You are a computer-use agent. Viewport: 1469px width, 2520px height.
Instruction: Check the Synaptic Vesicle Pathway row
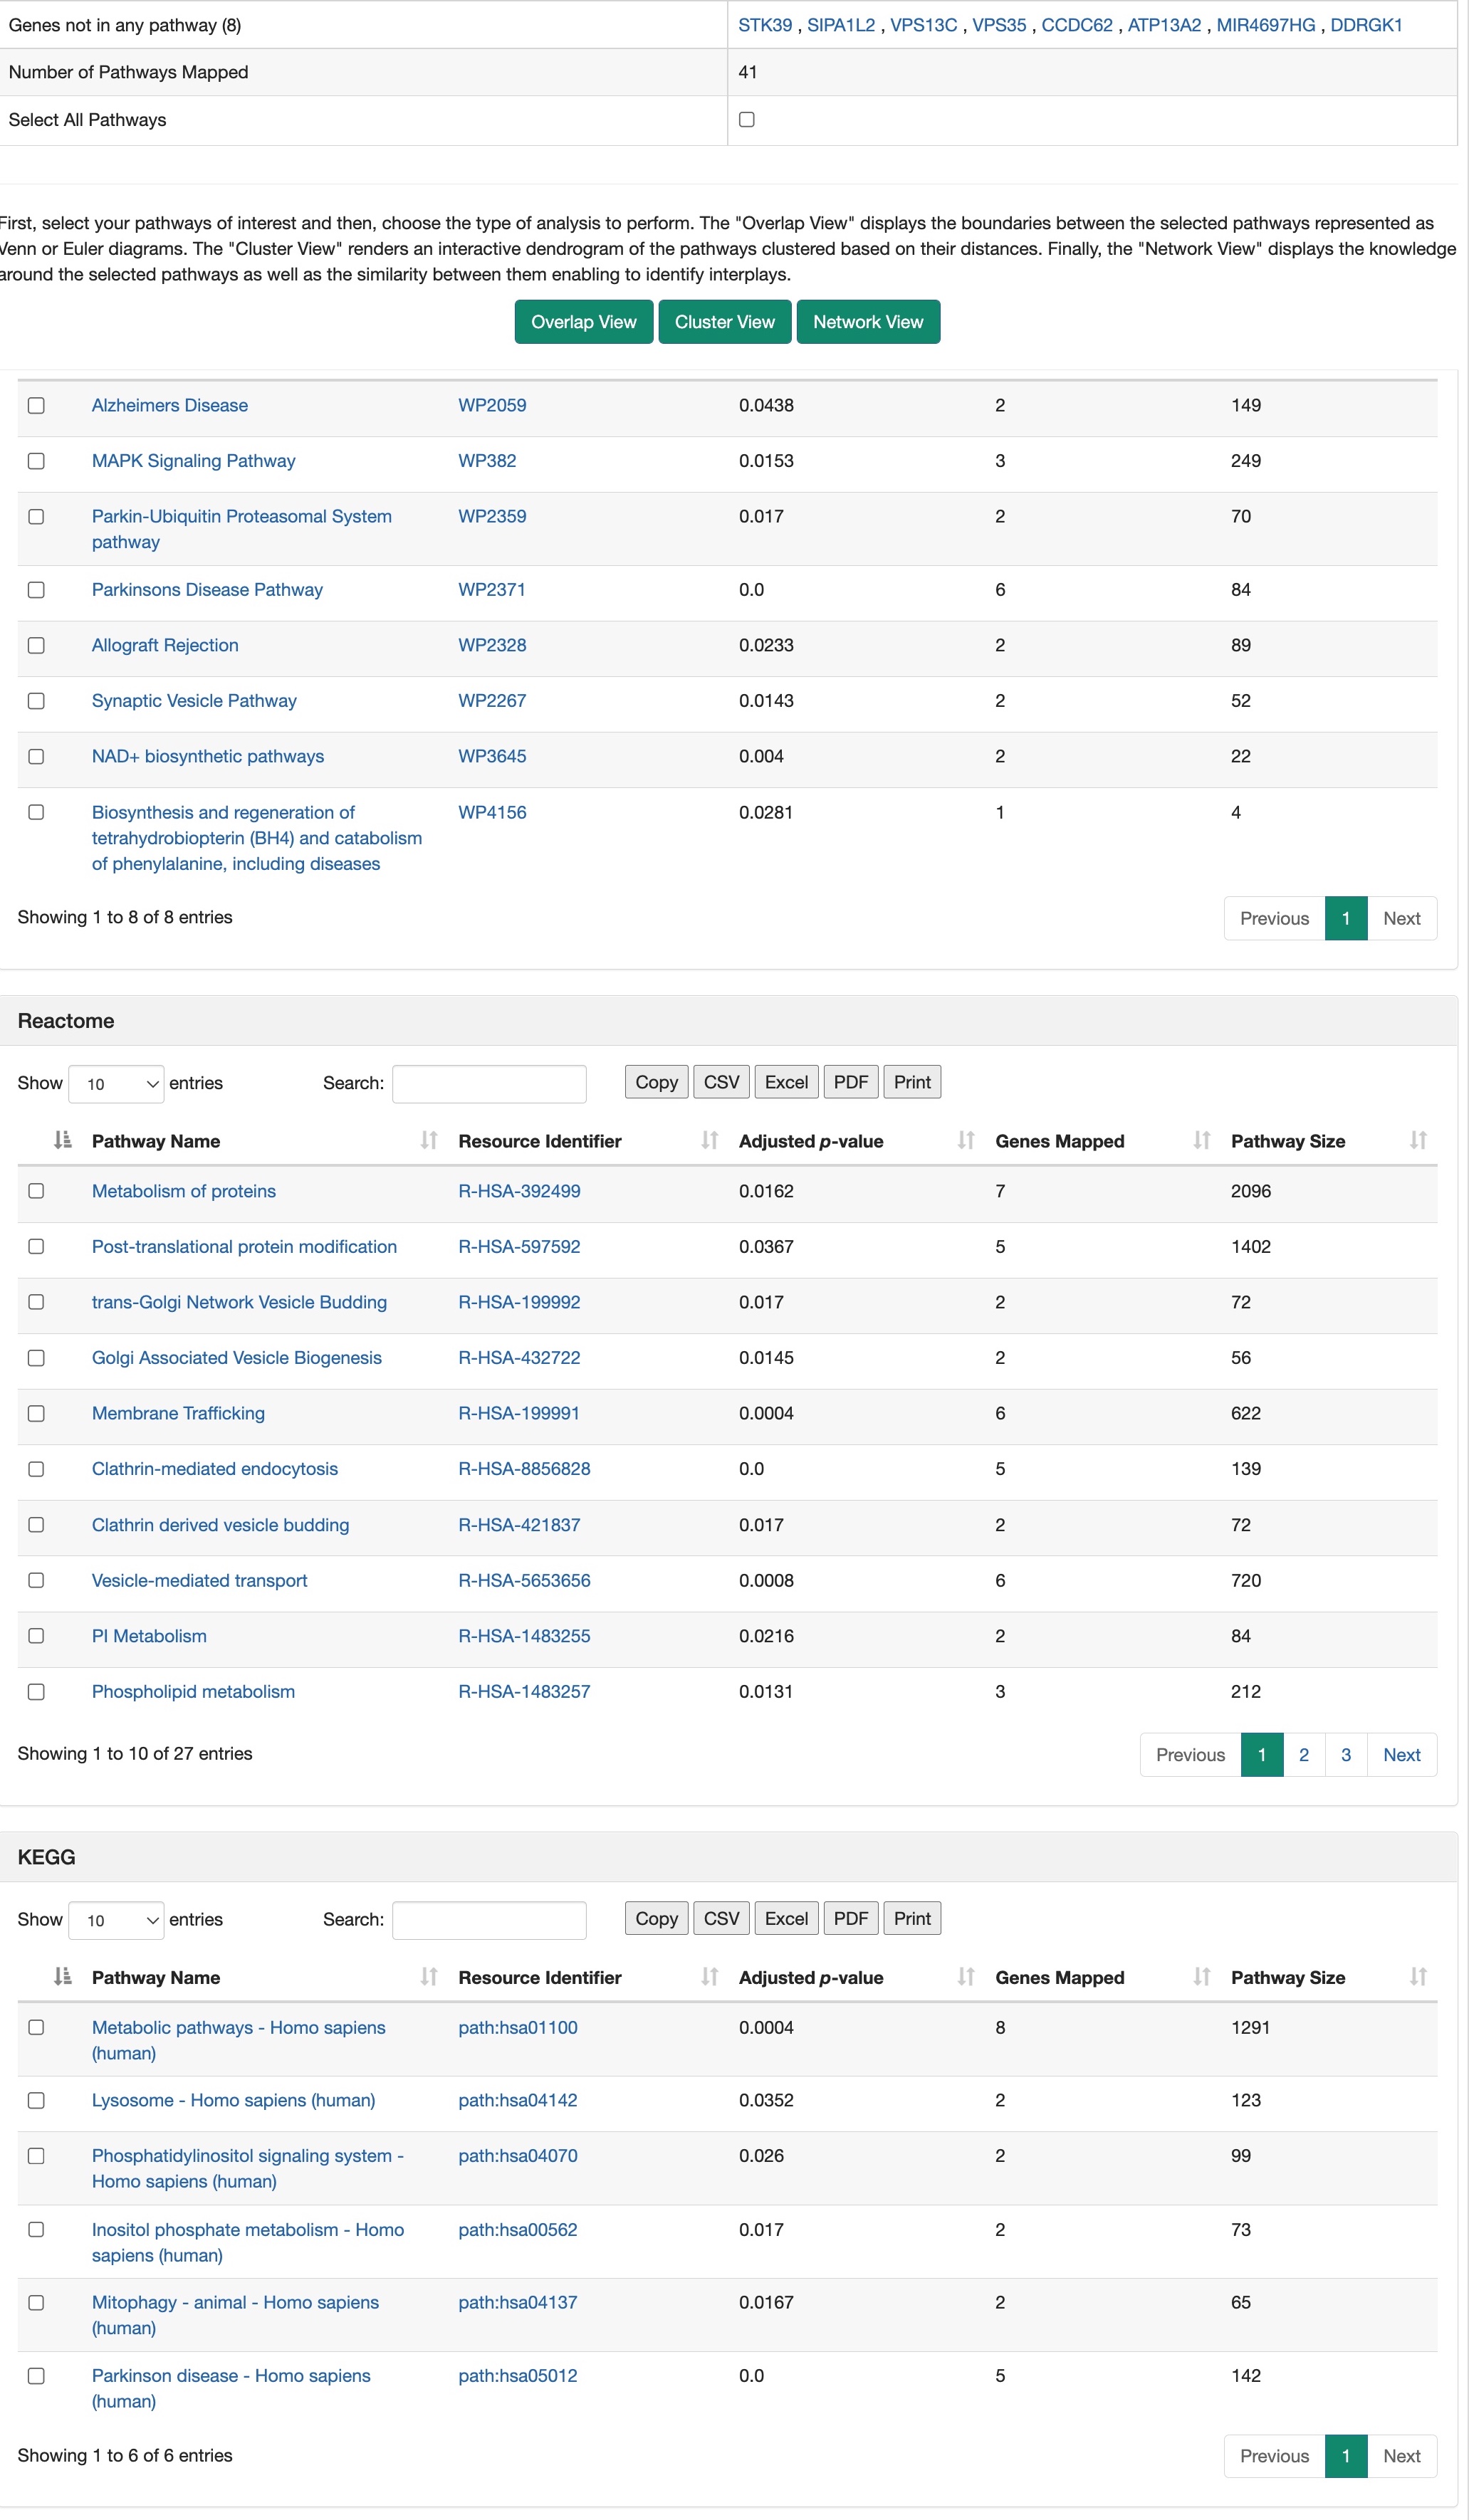pos(36,701)
